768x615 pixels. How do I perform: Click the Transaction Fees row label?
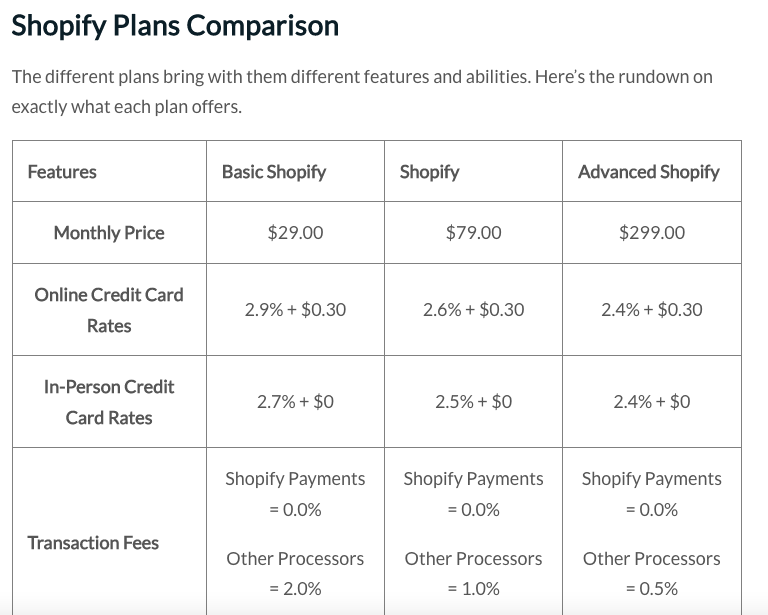pos(93,543)
